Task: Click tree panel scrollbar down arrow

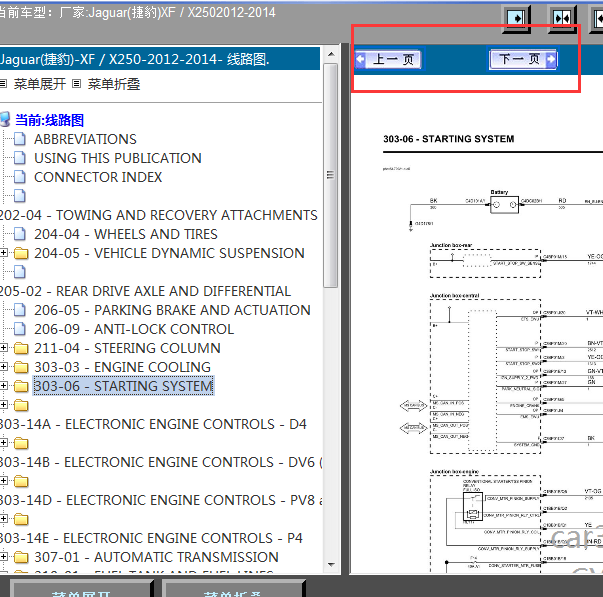Action: 331,565
